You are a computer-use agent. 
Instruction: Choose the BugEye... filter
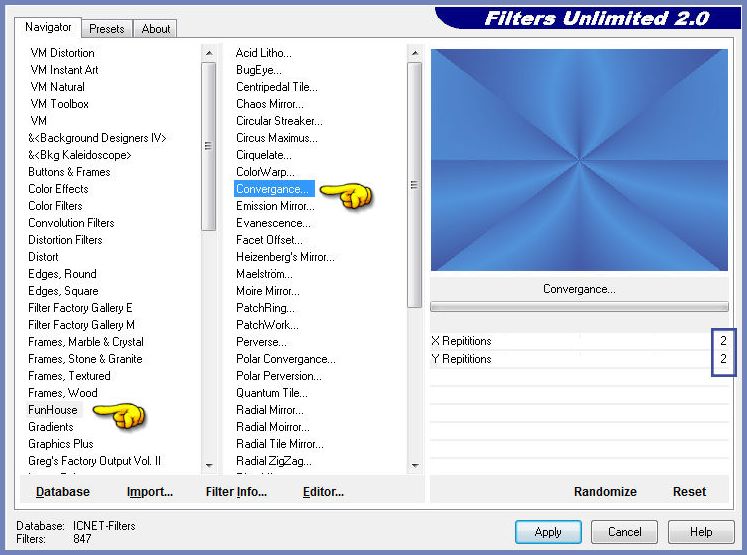pos(259,70)
